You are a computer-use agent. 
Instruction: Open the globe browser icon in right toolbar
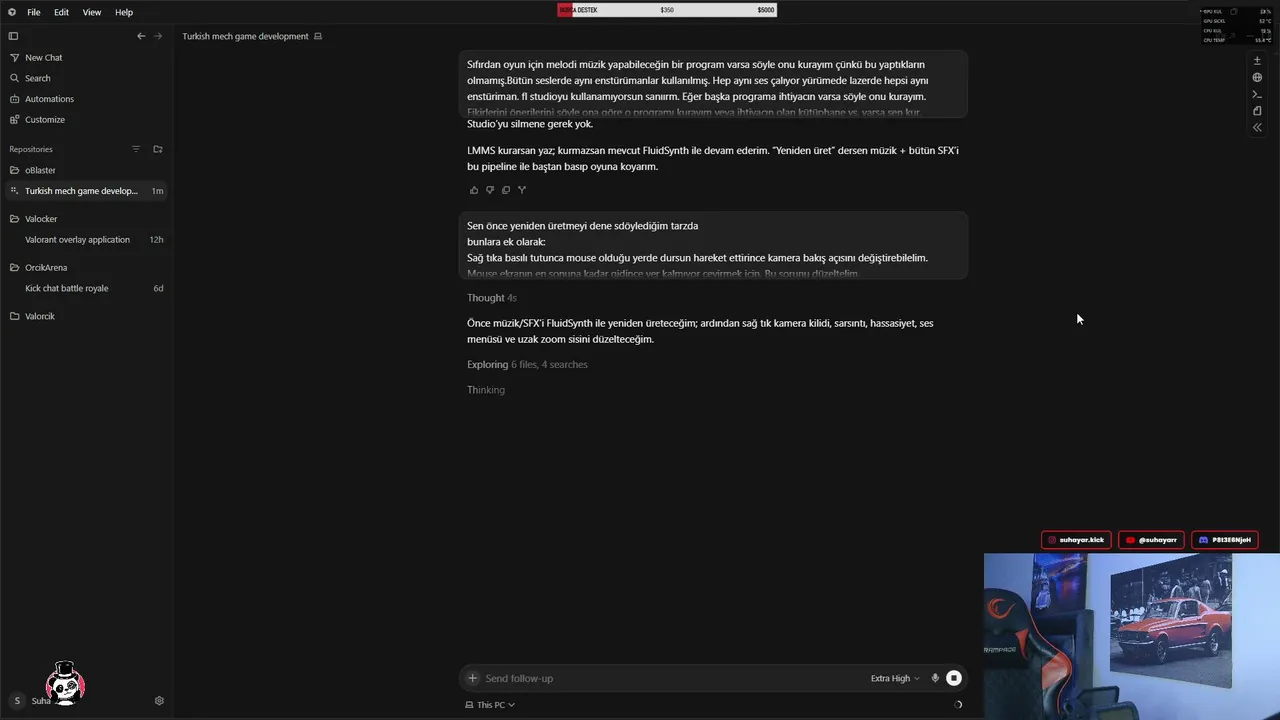point(1257,77)
